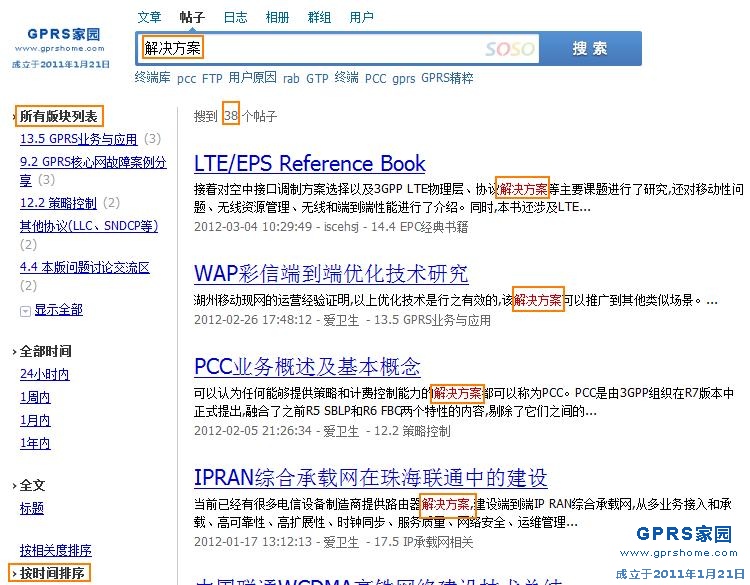The width and height of the screenshot is (750, 585).
Task: Click into the 解决方案 search input field
Action: coord(310,48)
